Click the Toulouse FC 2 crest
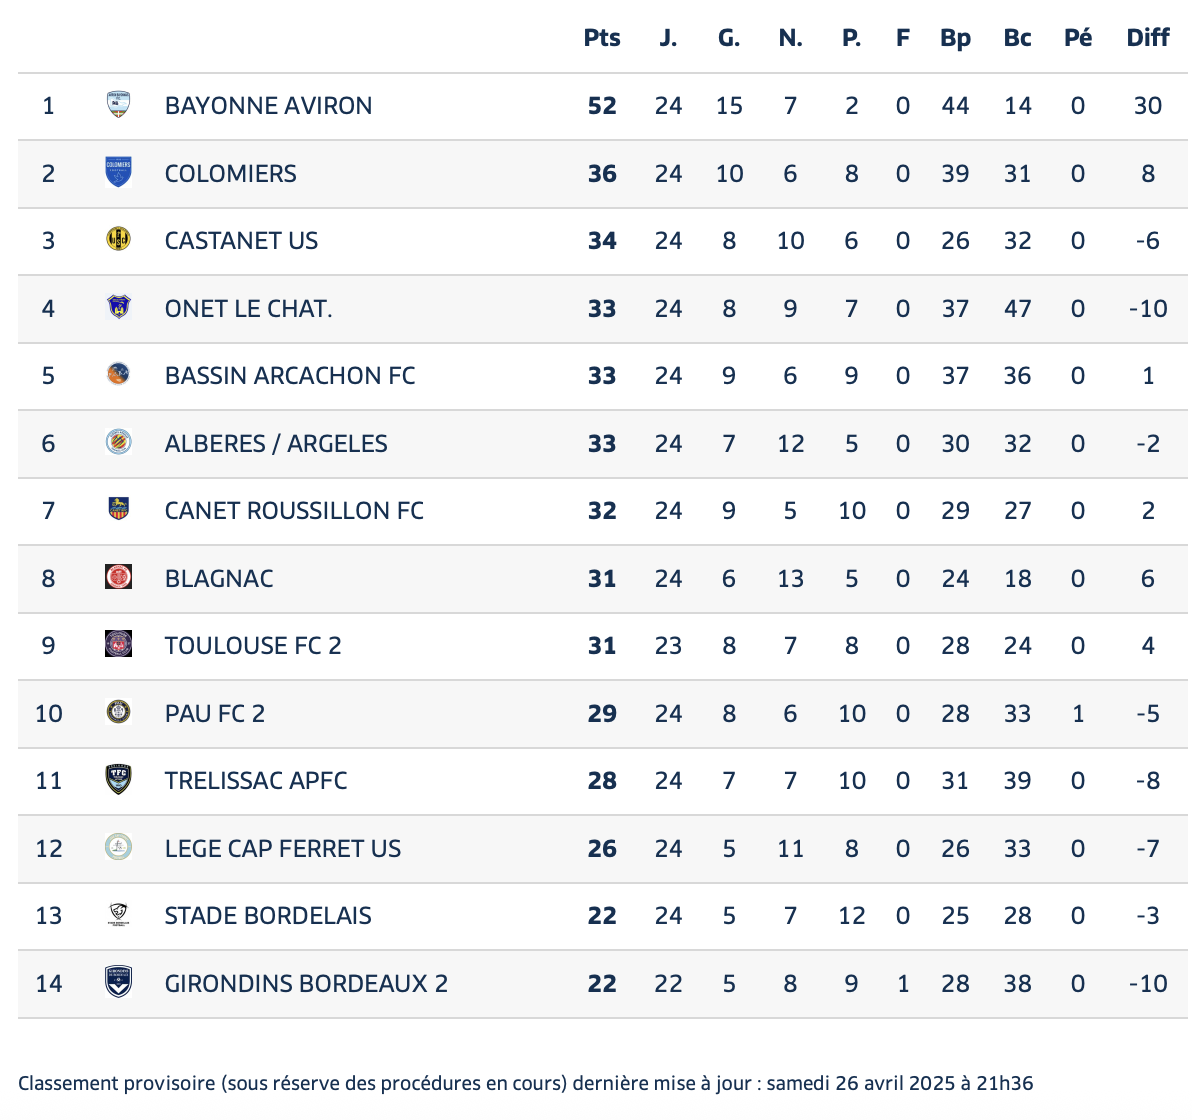 119,645
